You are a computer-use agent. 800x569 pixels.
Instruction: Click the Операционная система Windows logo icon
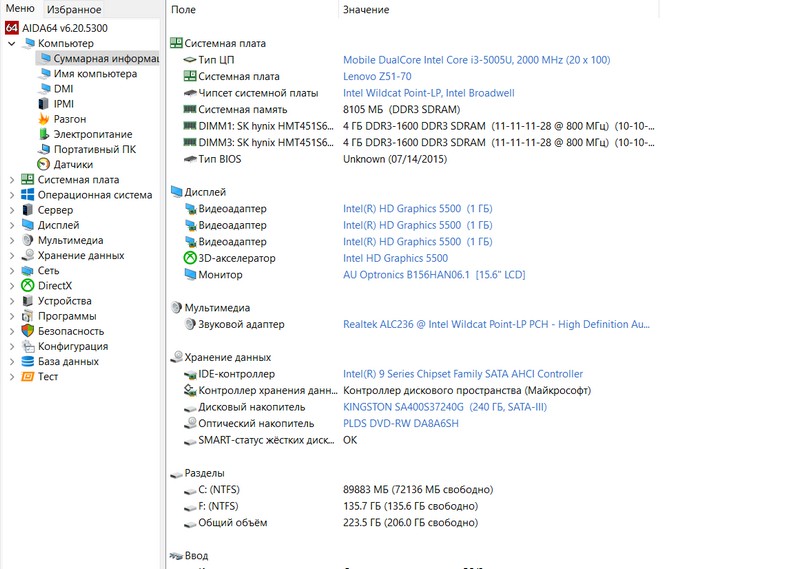coord(28,195)
